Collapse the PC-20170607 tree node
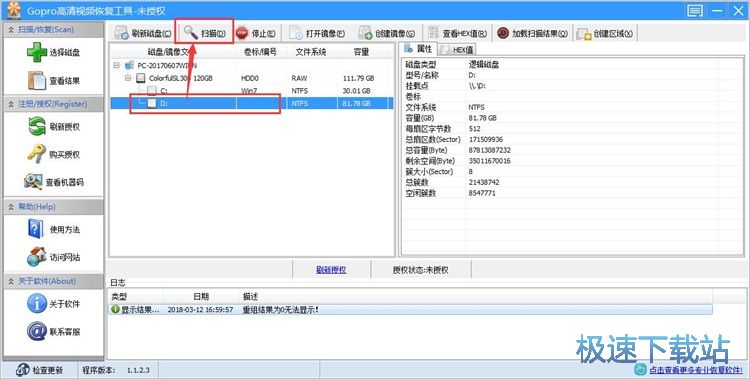Screen dimensions: 750x379 point(116,65)
